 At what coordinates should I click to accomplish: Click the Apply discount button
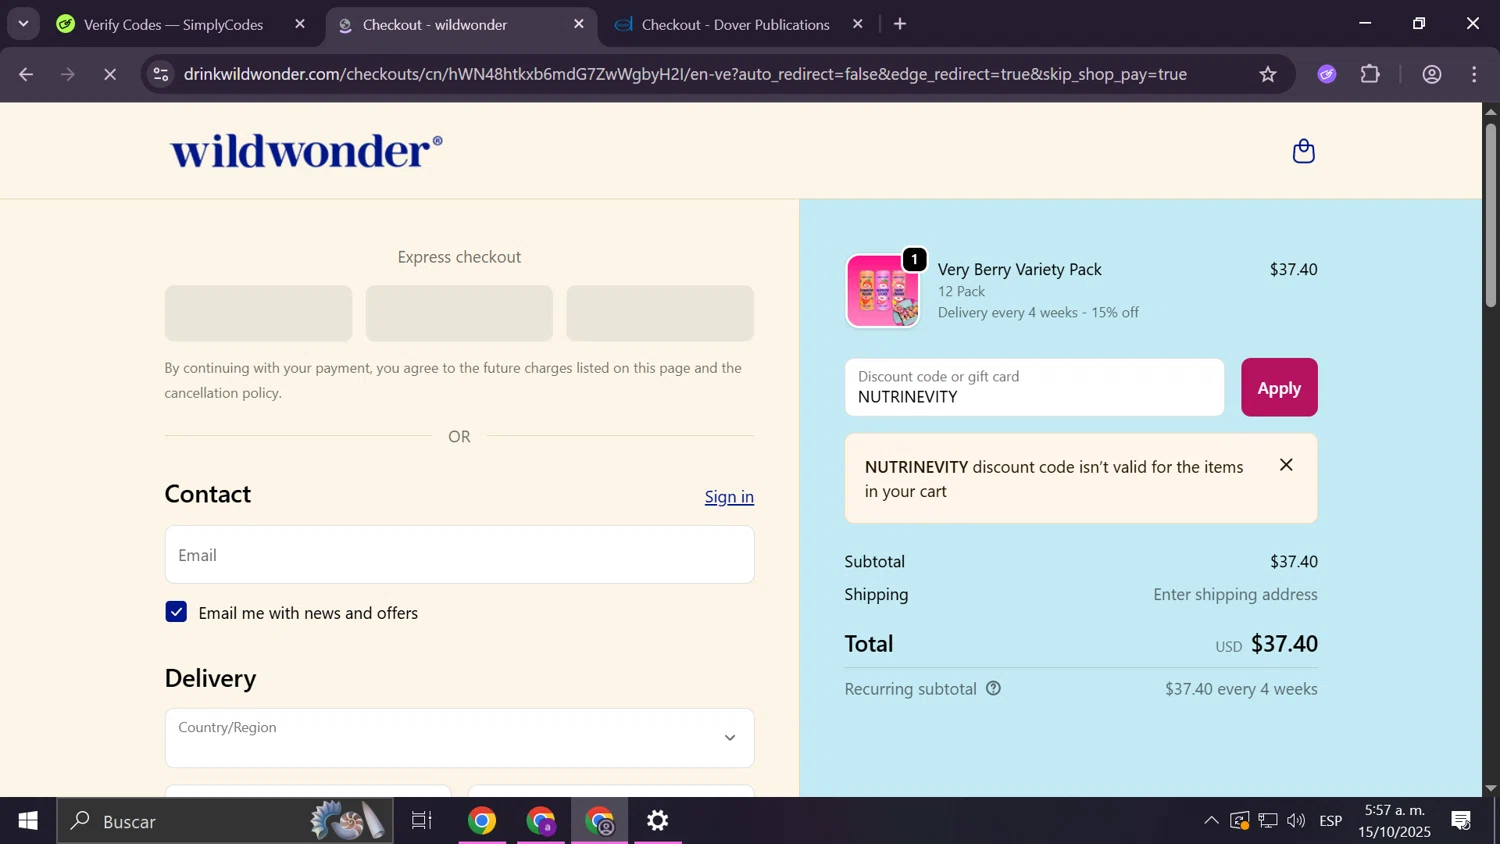pyautogui.click(x=1279, y=387)
